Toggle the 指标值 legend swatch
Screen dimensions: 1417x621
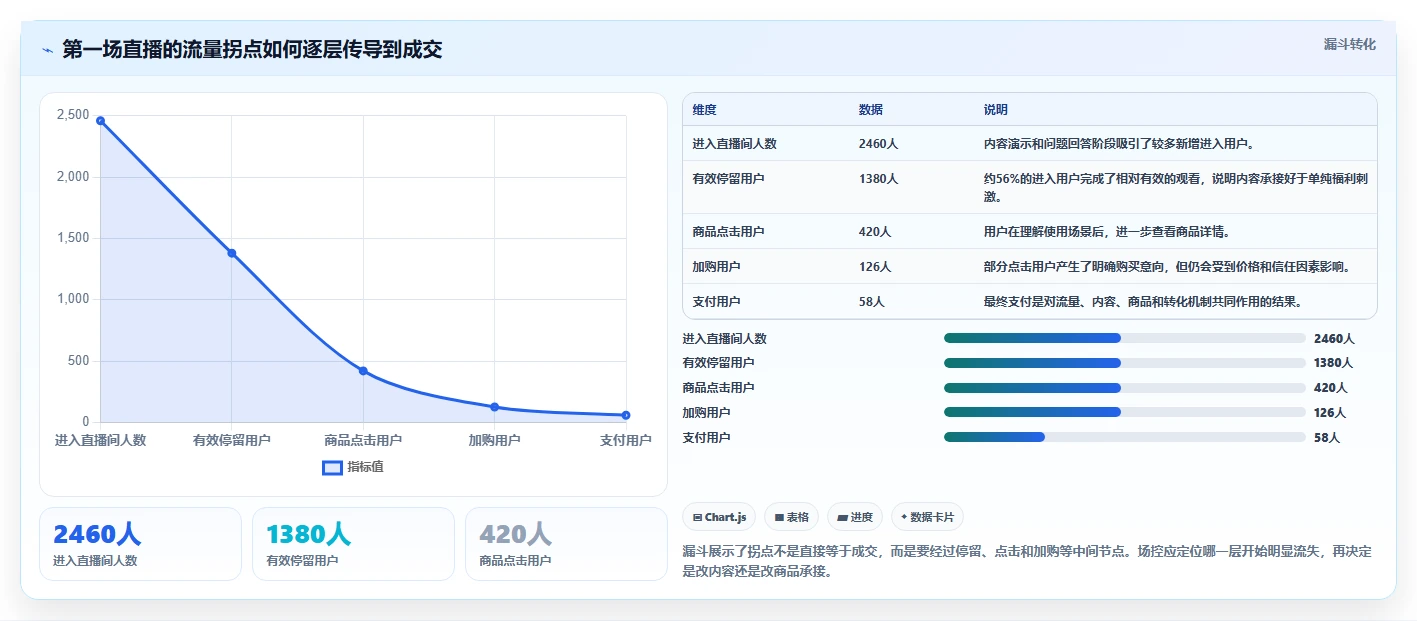point(332,467)
